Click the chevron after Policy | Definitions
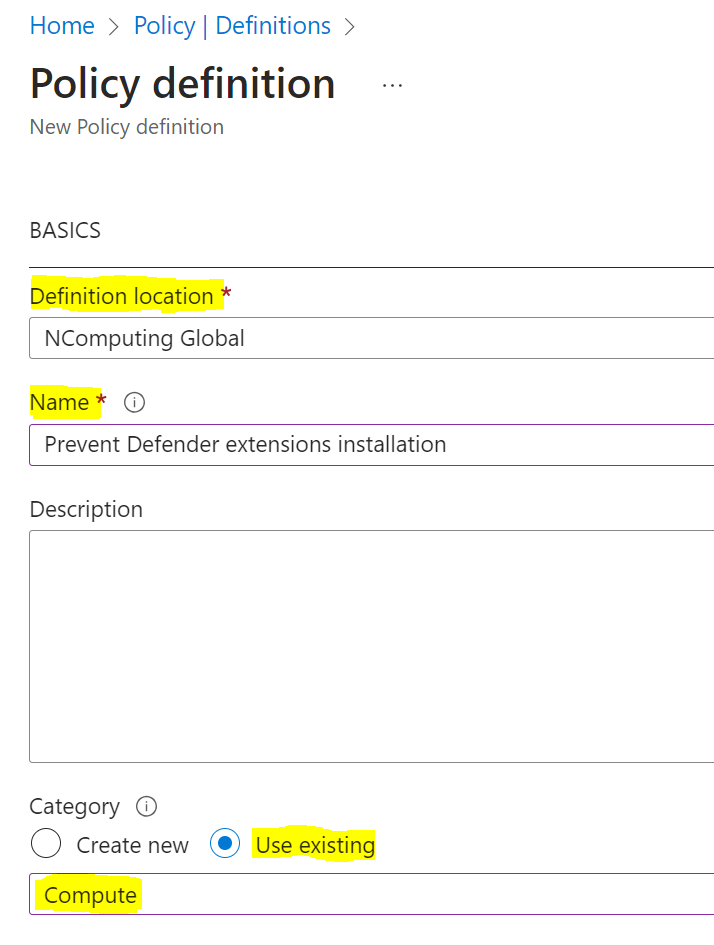Screen dimensions: 714x945 pos(350,27)
